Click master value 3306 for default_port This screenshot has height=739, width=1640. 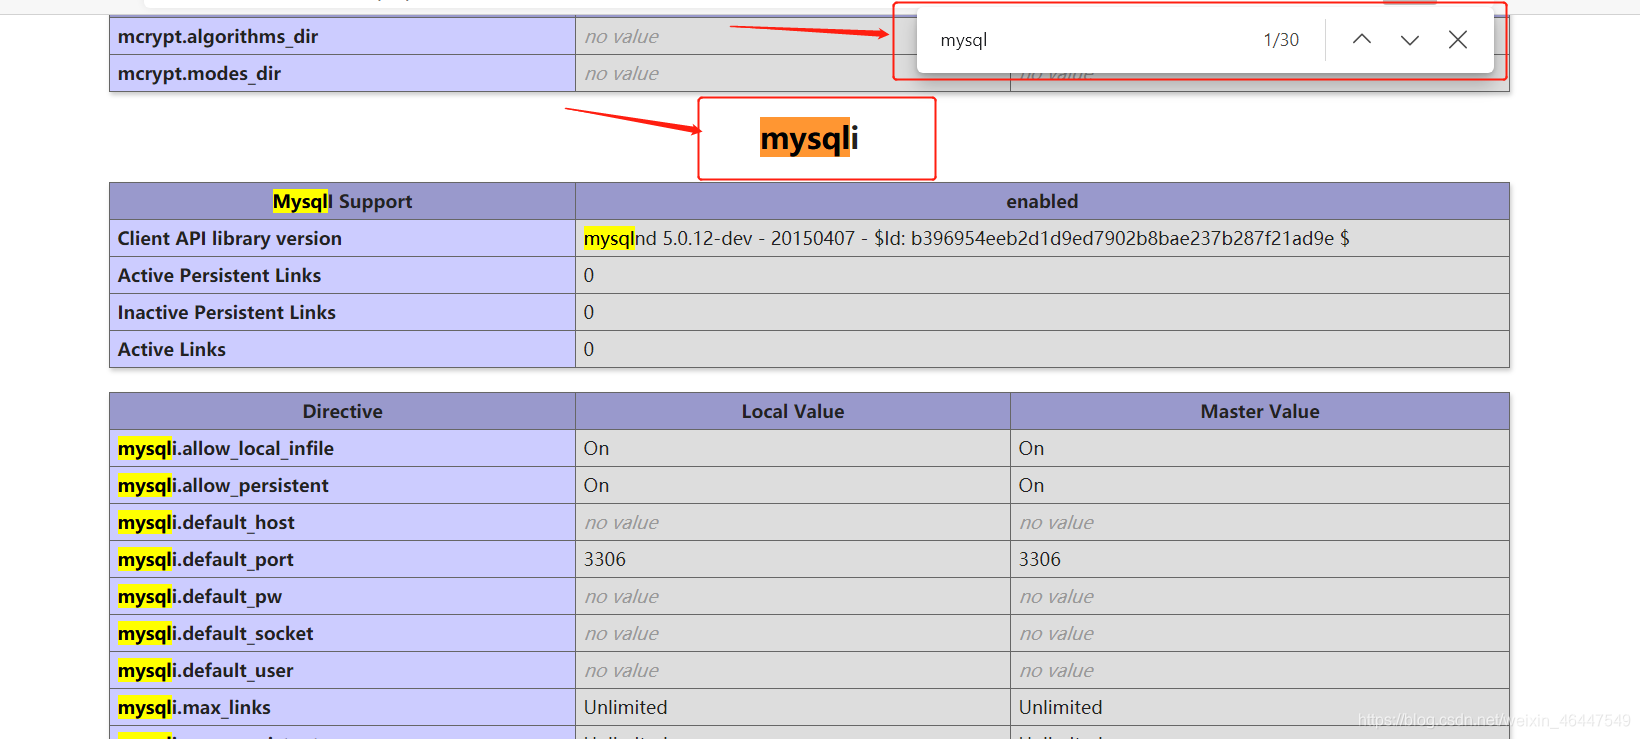tap(1040, 559)
